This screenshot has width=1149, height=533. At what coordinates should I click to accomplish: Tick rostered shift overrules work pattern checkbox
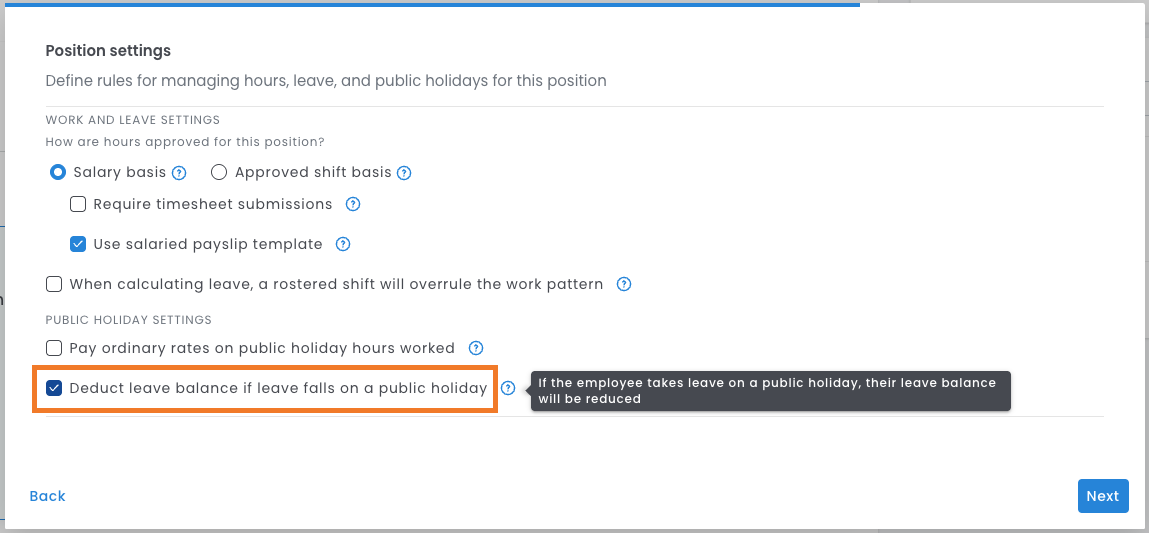[x=54, y=284]
